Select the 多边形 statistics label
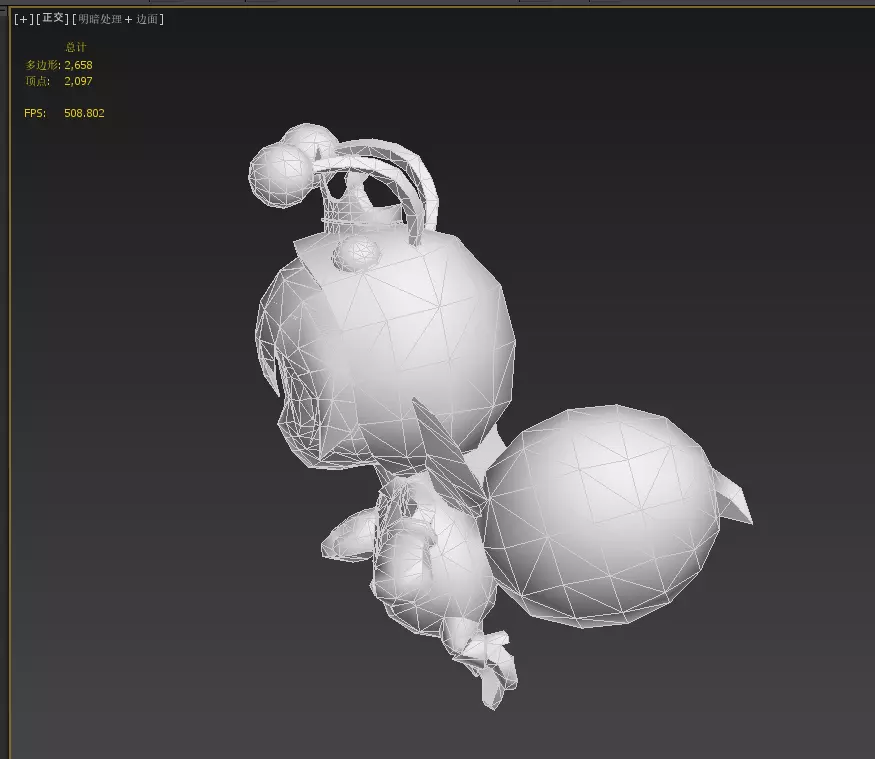Image resolution: width=875 pixels, height=759 pixels. click(42, 65)
